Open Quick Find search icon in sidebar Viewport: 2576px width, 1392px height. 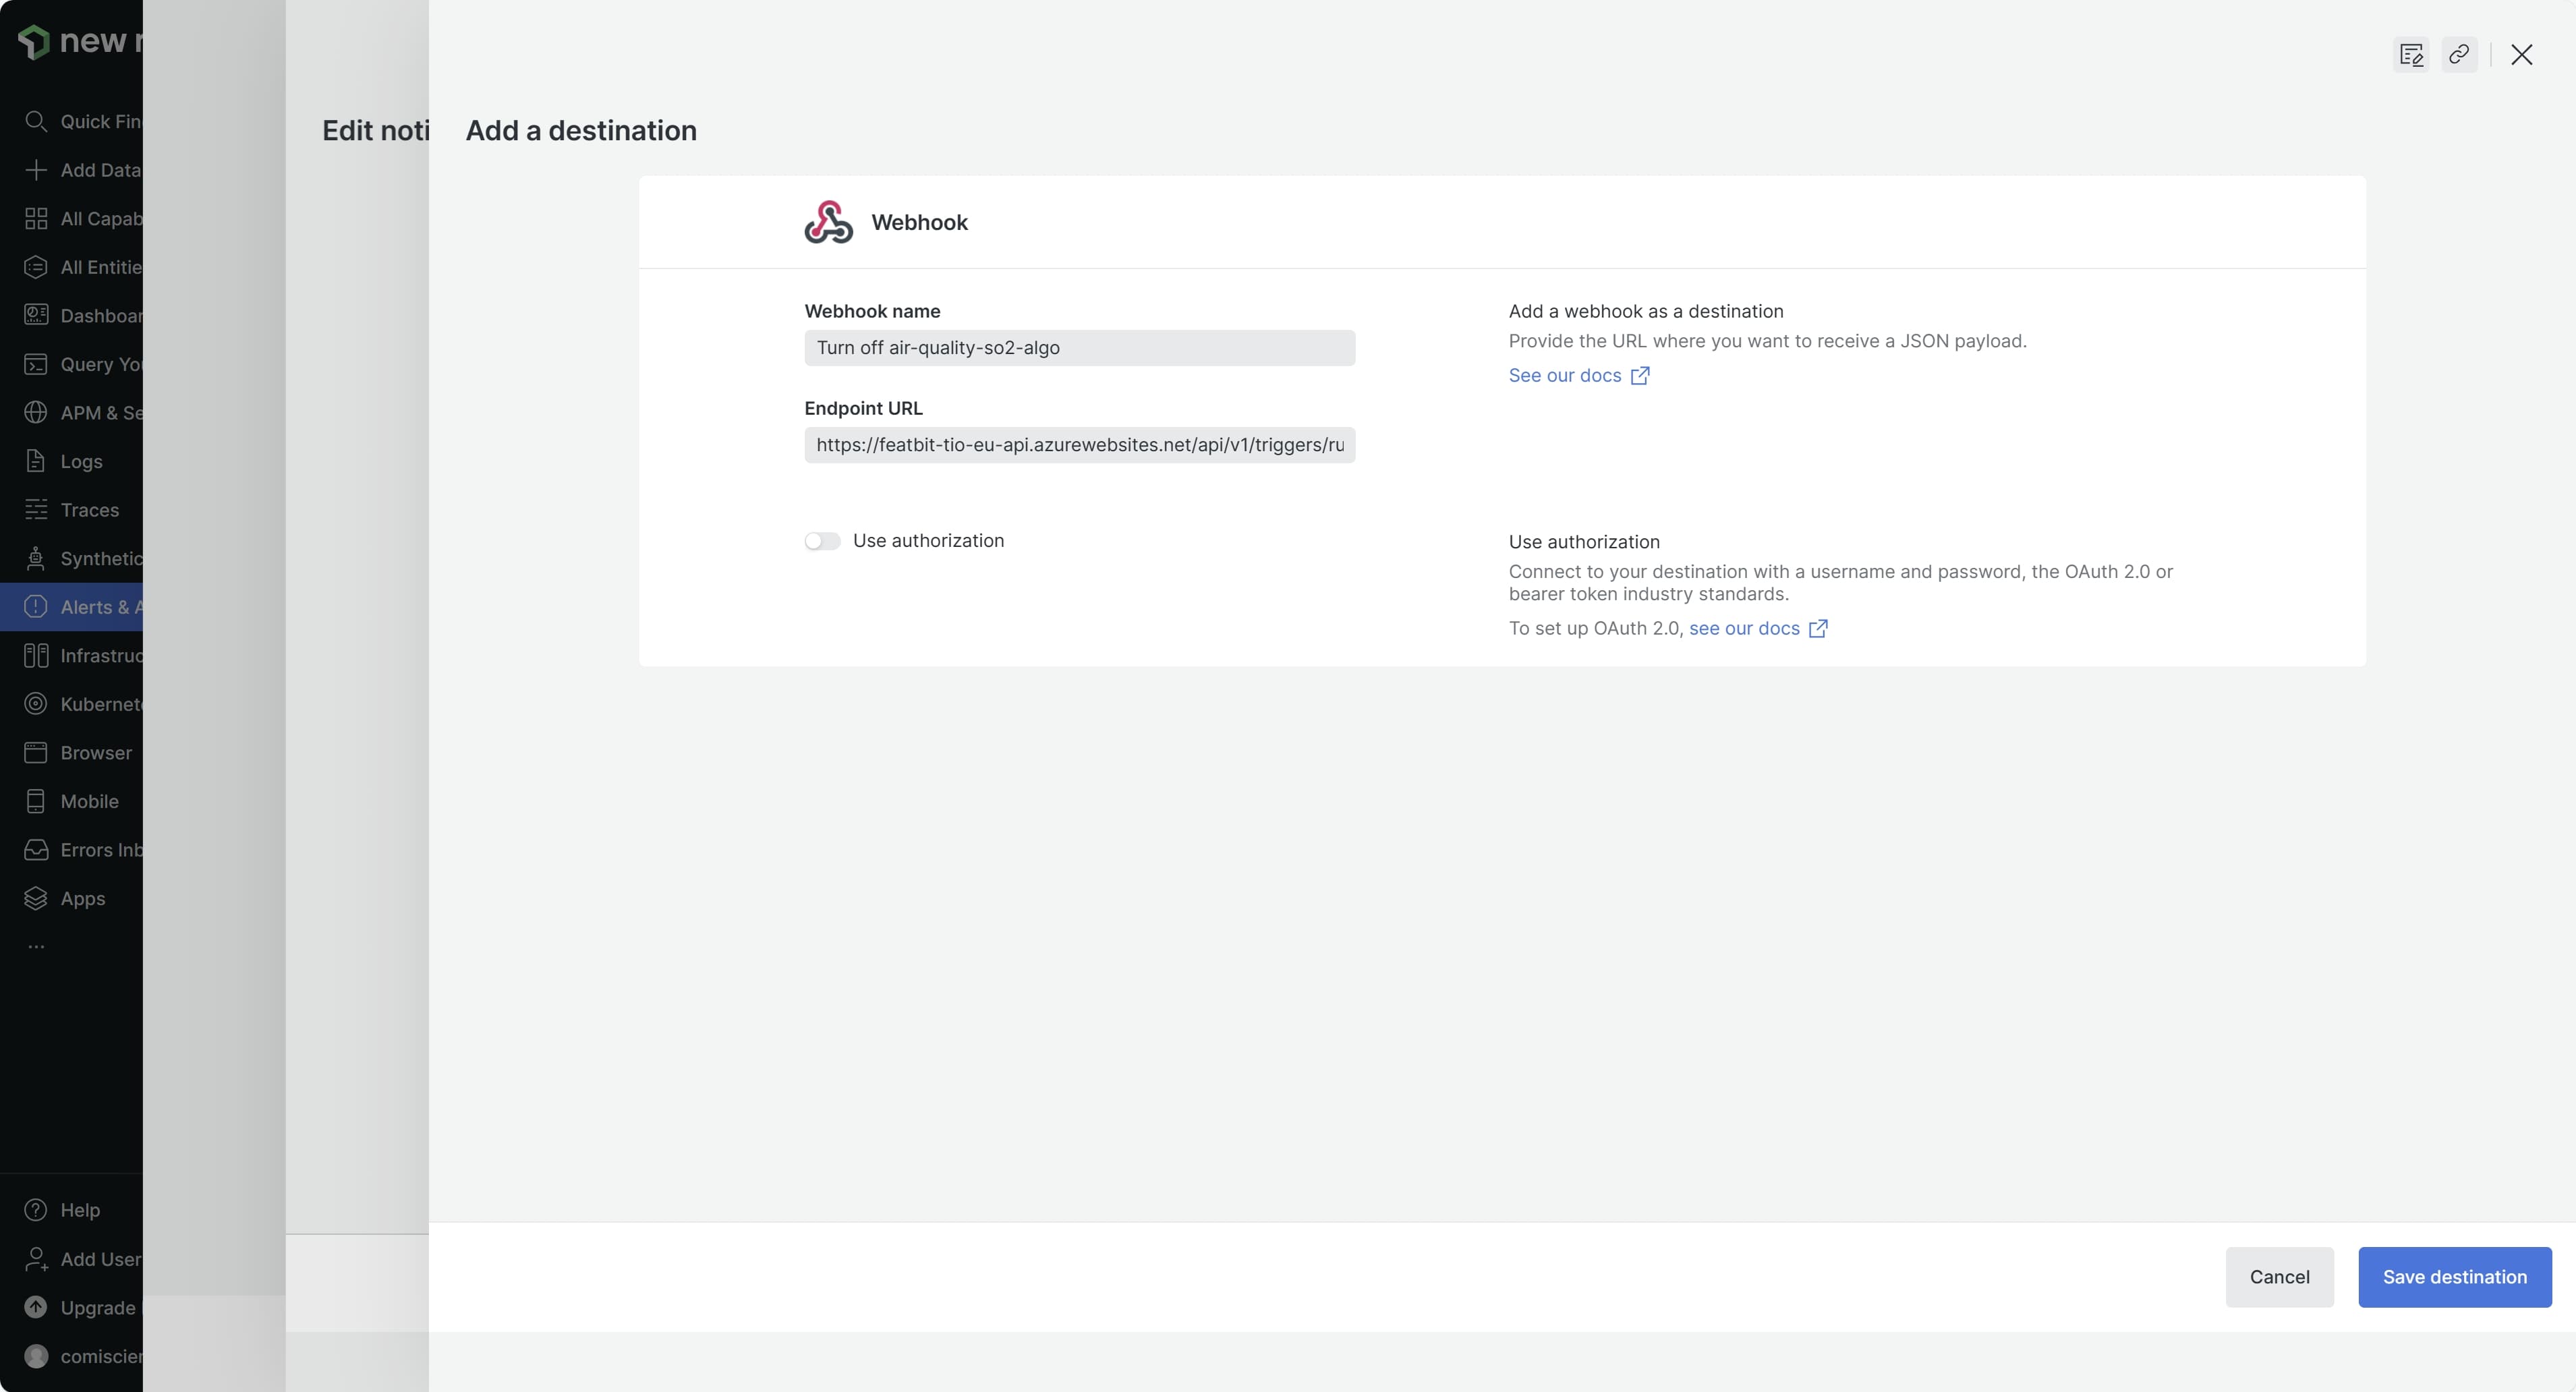36,121
